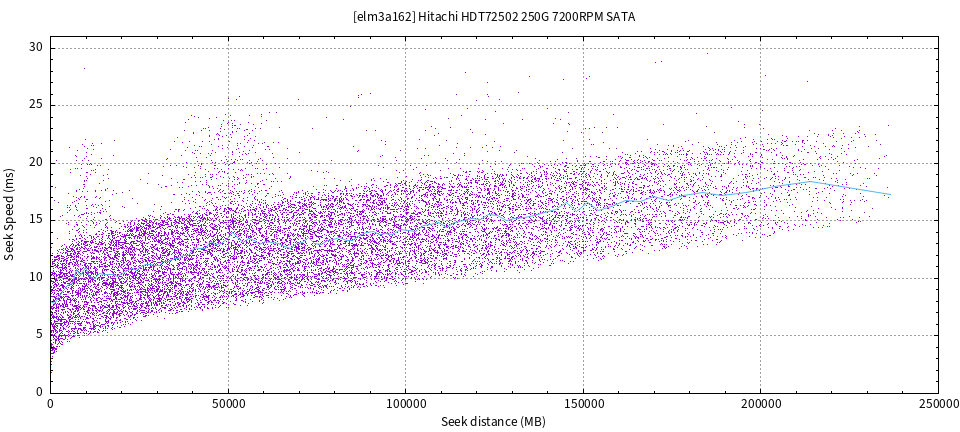960x432 pixels.
Task: Click the 10 tick label on y-axis
Action: (x=36, y=278)
